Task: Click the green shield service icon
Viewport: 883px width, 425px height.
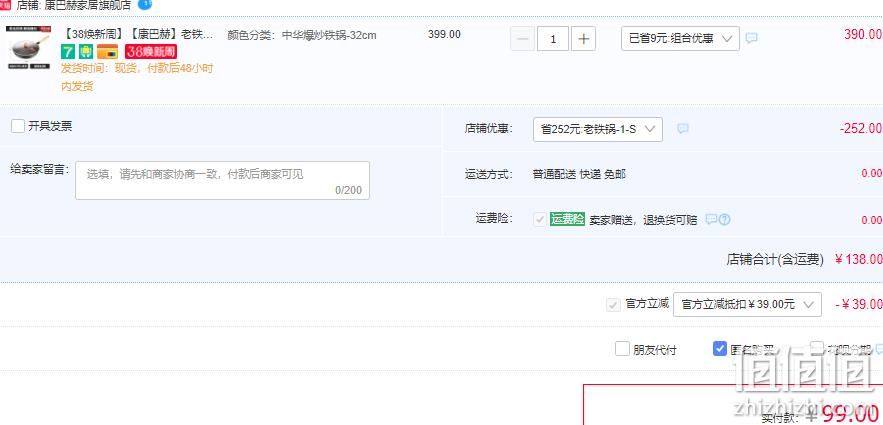Action: 86,52
